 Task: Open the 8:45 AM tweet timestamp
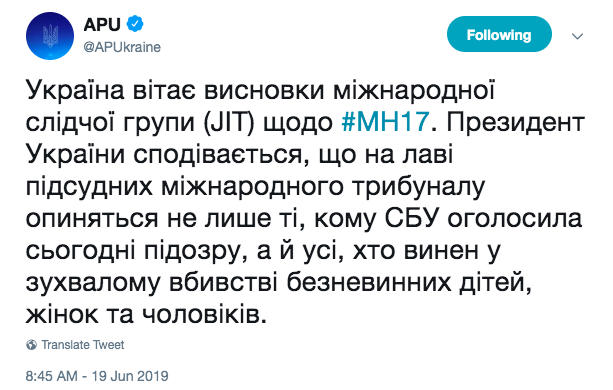coord(51,376)
